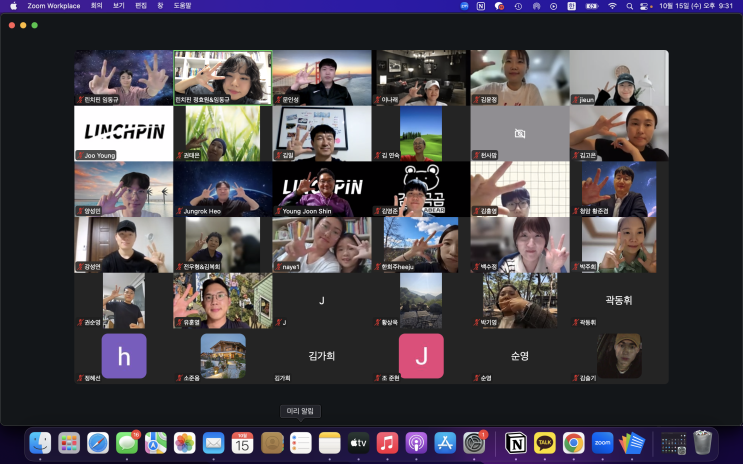Open Google Chrome from the dock
The image size is (743, 464).
pos(574,442)
